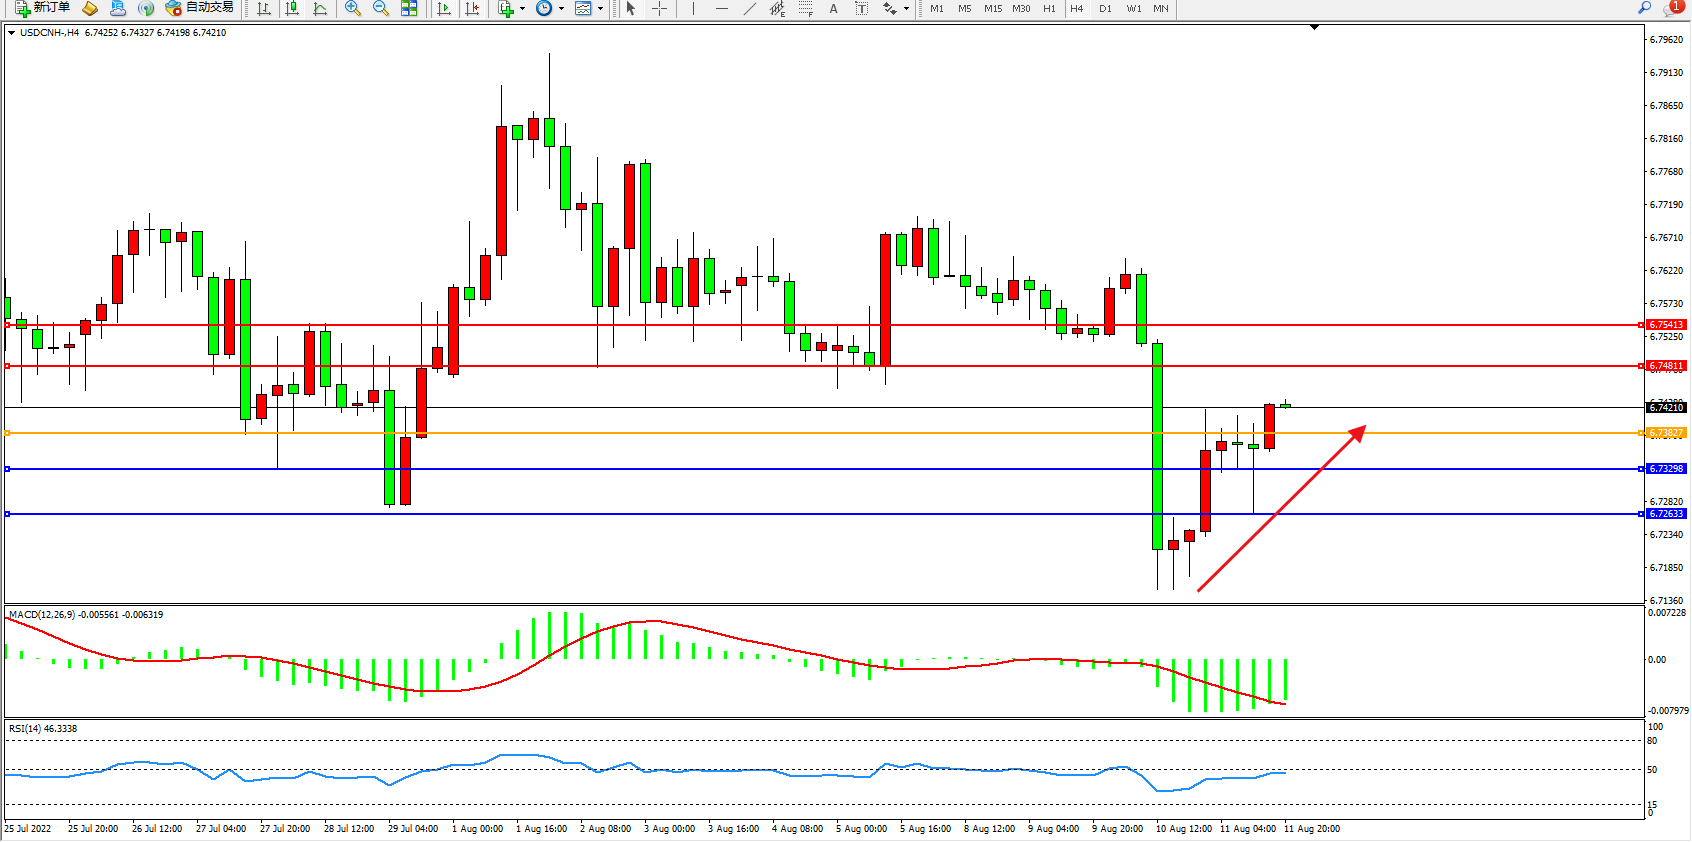The width and height of the screenshot is (1692, 842).
Task: Click the New Order (新订单) button
Action: 42,8
